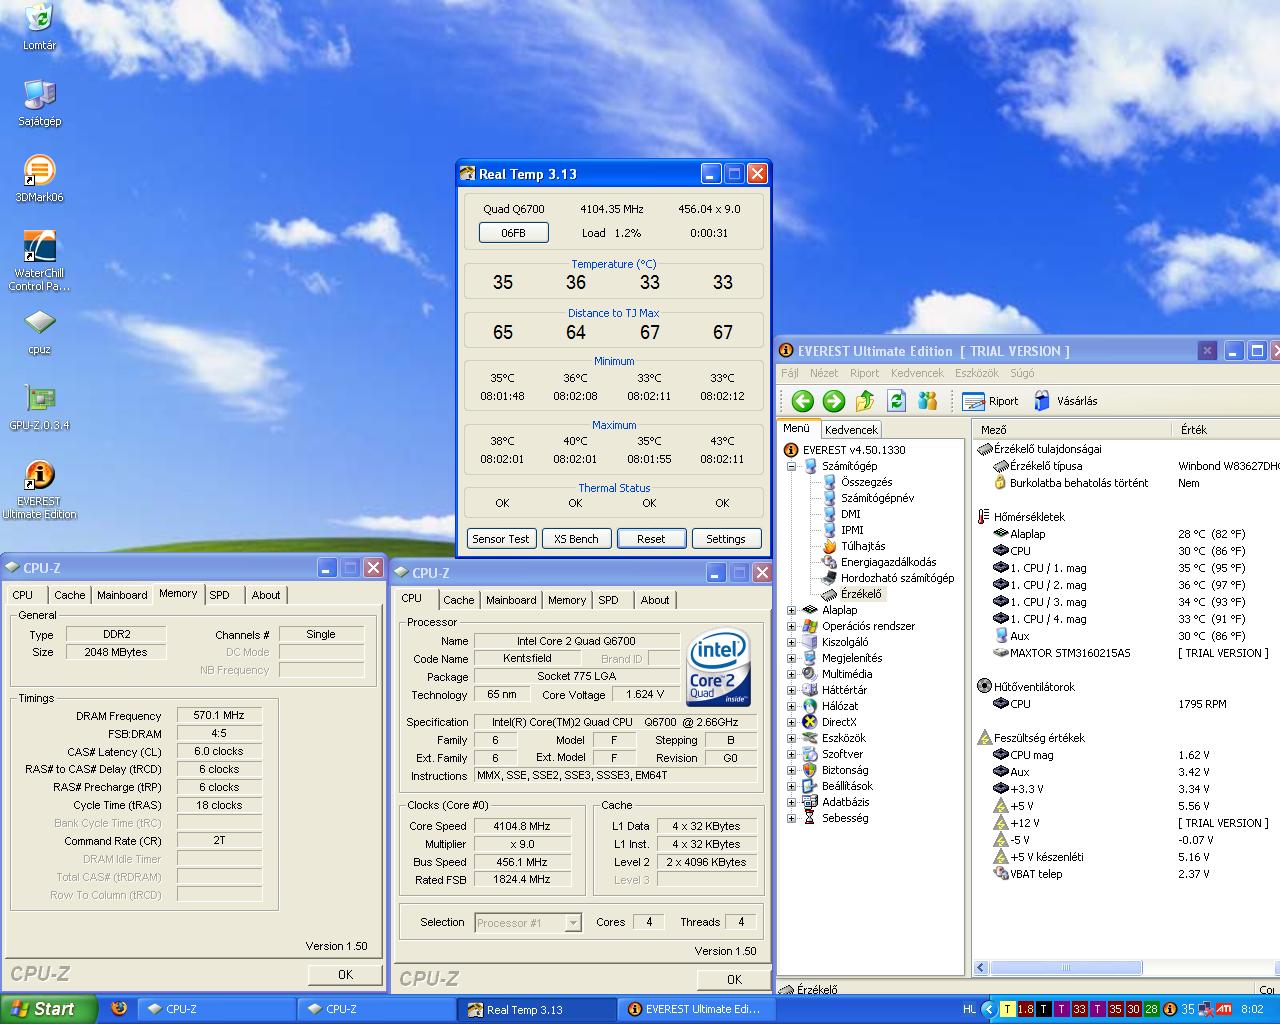Screen dimensions: 1280x1024
Task: Click the Vásárlás purchase toolbar button
Action: (x=1065, y=401)
